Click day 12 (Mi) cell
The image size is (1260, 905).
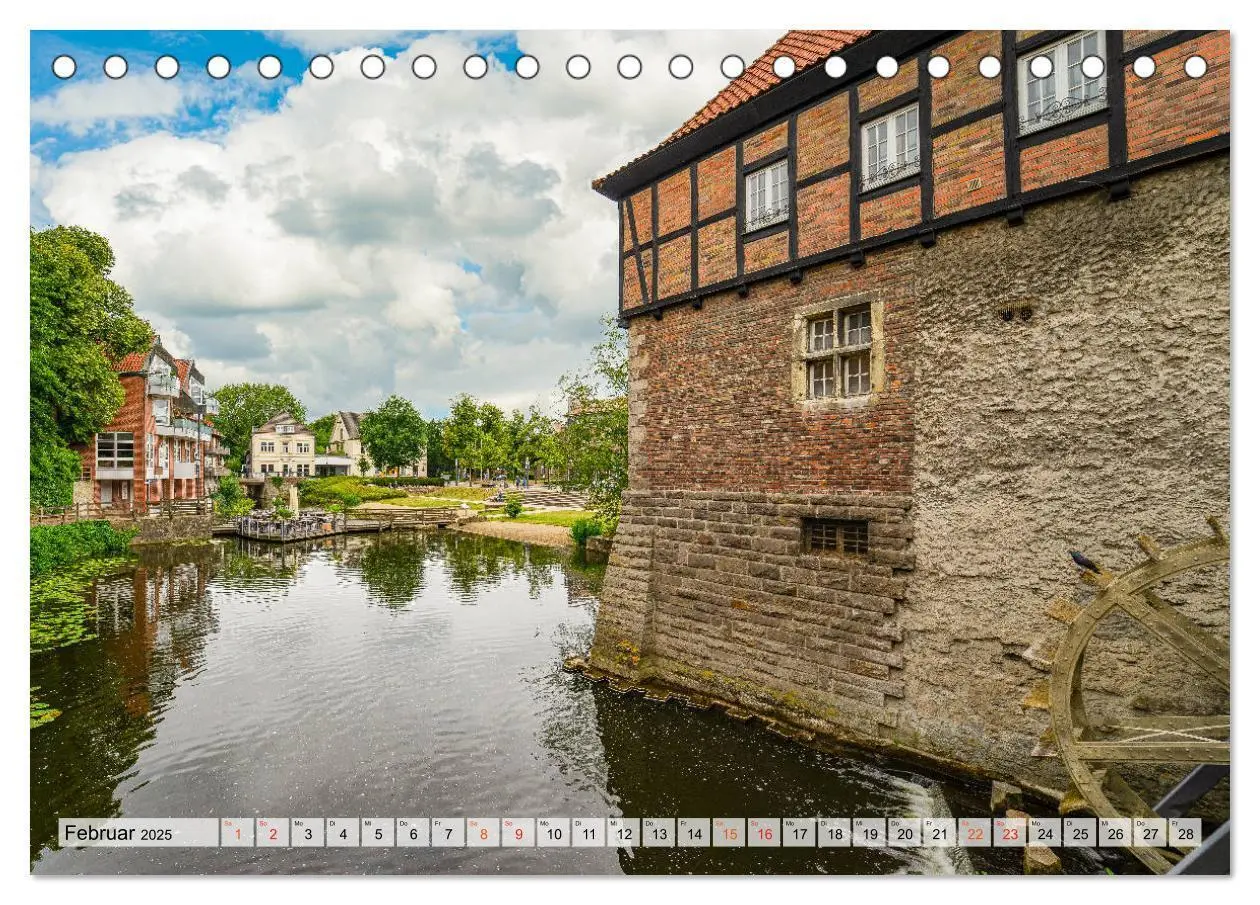[x=623, y=832]
